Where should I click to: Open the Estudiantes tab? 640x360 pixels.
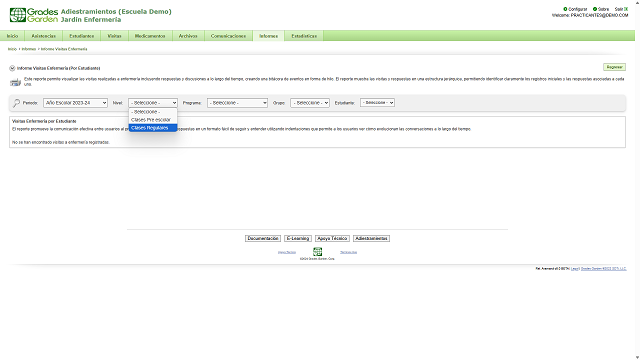click(x=82, y=36)
